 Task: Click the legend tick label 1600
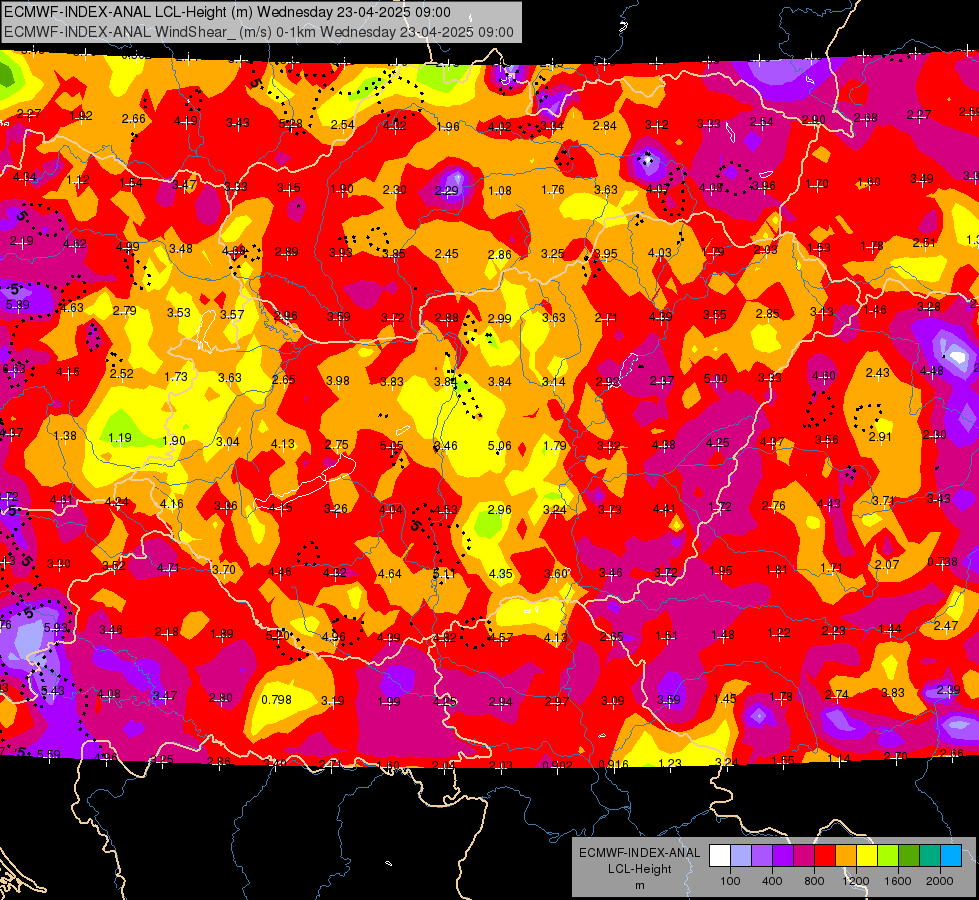(898, 881)
